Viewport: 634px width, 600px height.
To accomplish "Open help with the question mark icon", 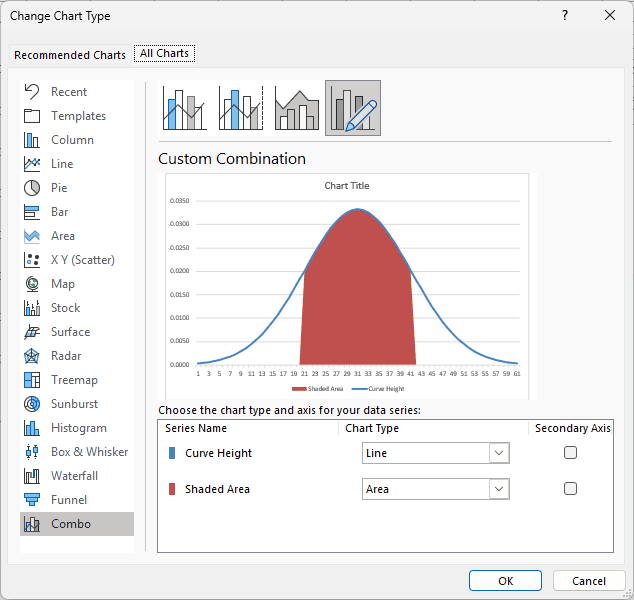I will tap(565, 15).
